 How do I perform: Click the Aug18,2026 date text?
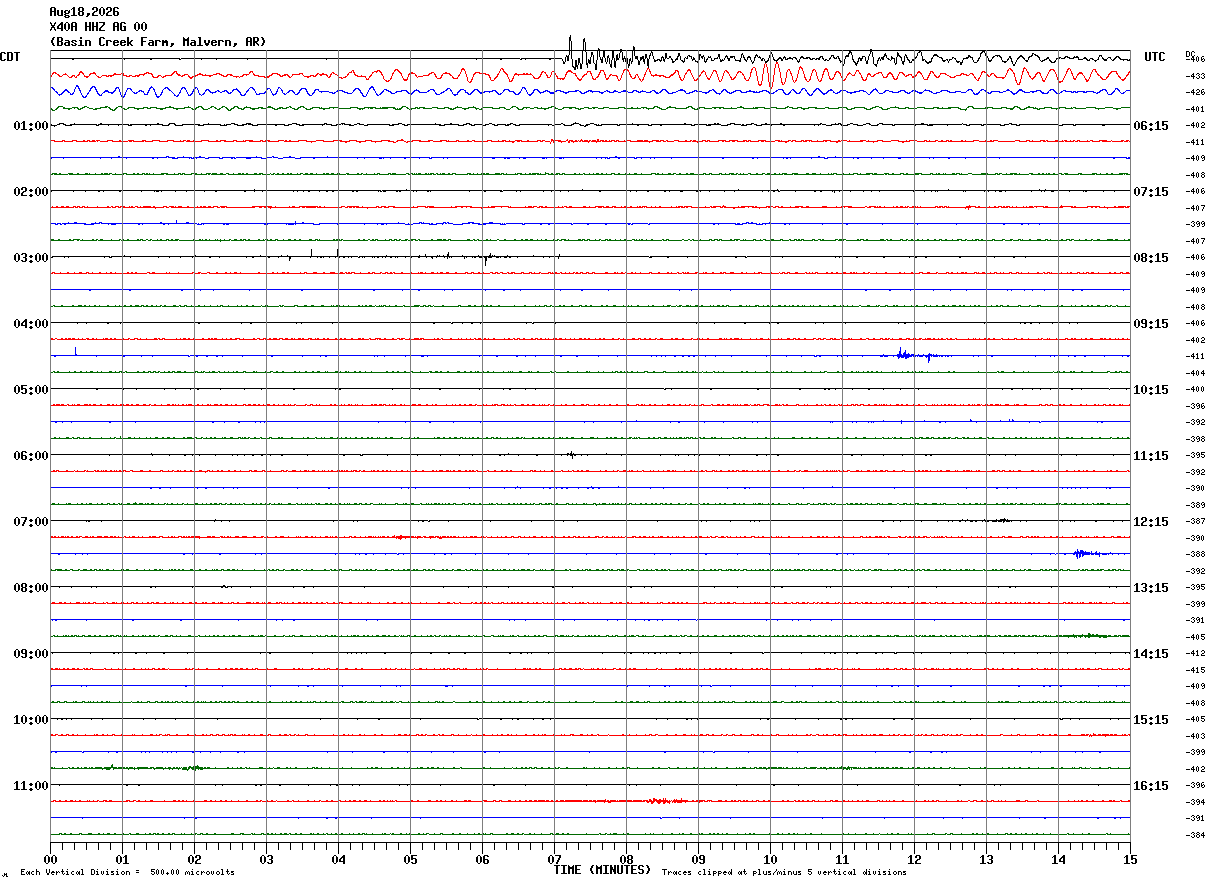[x=84, y=12]
